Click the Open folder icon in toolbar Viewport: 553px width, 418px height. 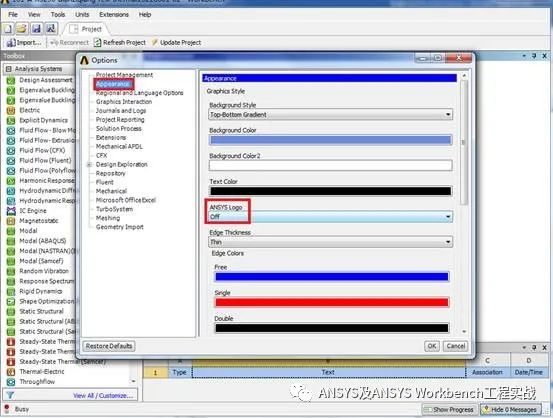tap(22, 29)
